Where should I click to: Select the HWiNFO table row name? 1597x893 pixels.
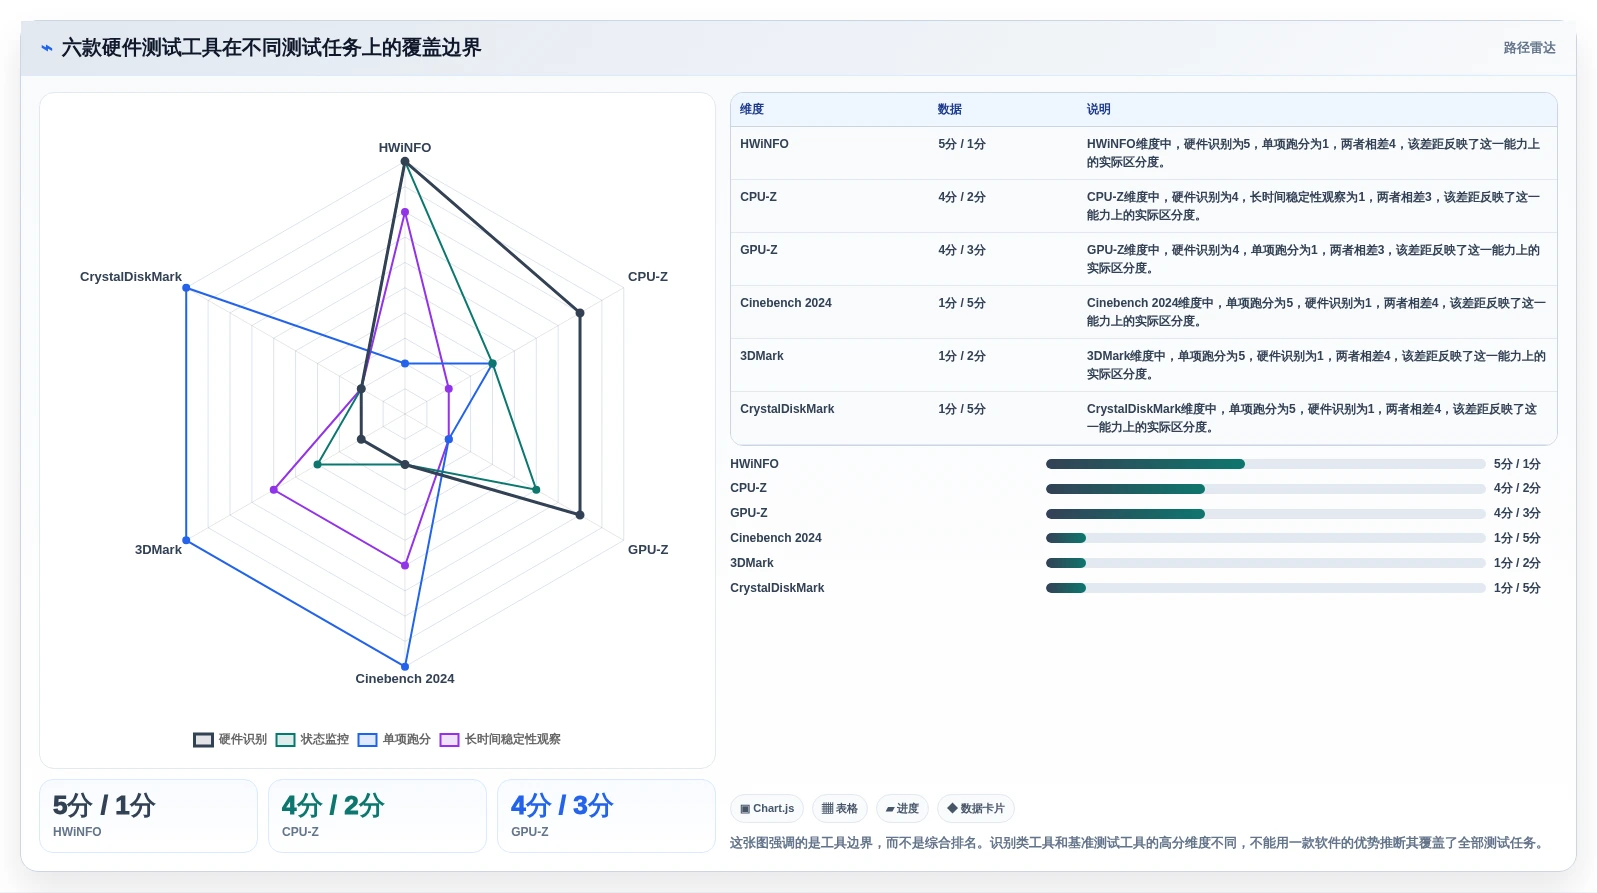pyautogui.click(x=764, y=144)
